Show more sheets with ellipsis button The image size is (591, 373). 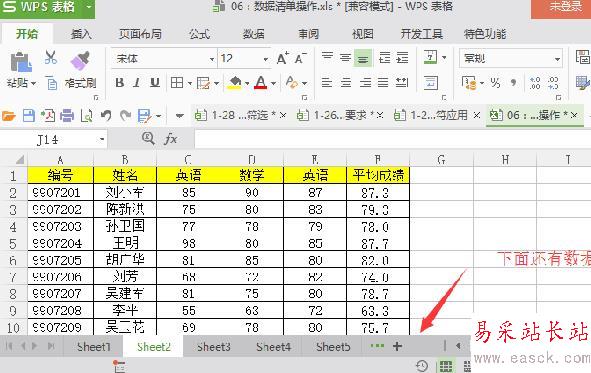point(377,346)
